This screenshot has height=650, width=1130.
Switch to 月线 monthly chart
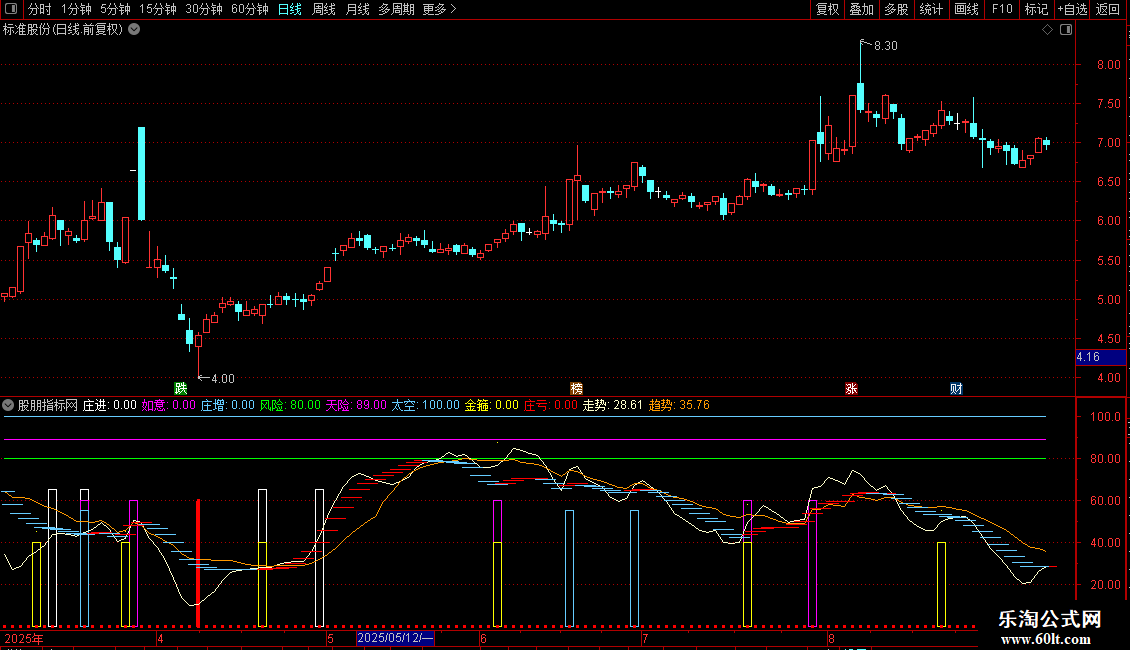(x=357, y=9)
